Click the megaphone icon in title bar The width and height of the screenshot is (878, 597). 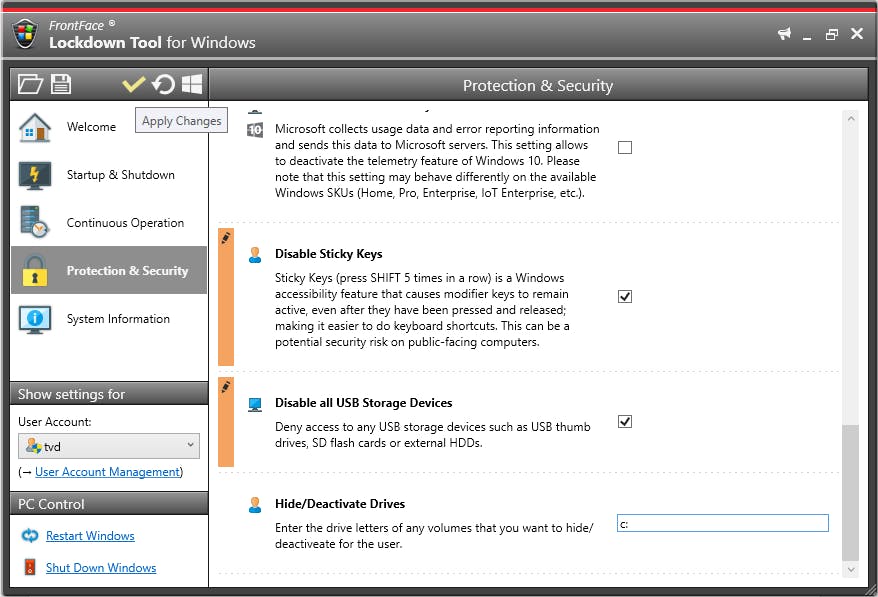[x=784, y=34]
